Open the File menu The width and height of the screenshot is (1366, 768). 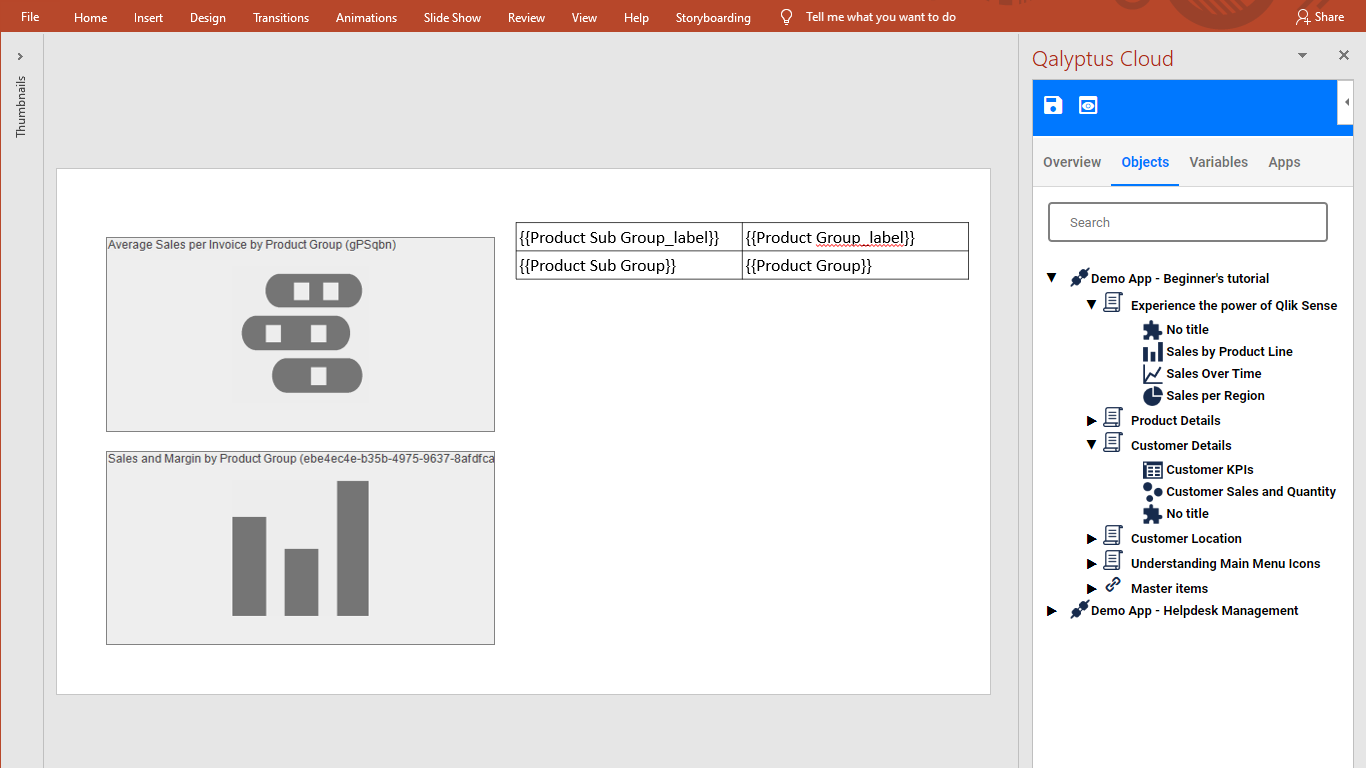point(30,17)
